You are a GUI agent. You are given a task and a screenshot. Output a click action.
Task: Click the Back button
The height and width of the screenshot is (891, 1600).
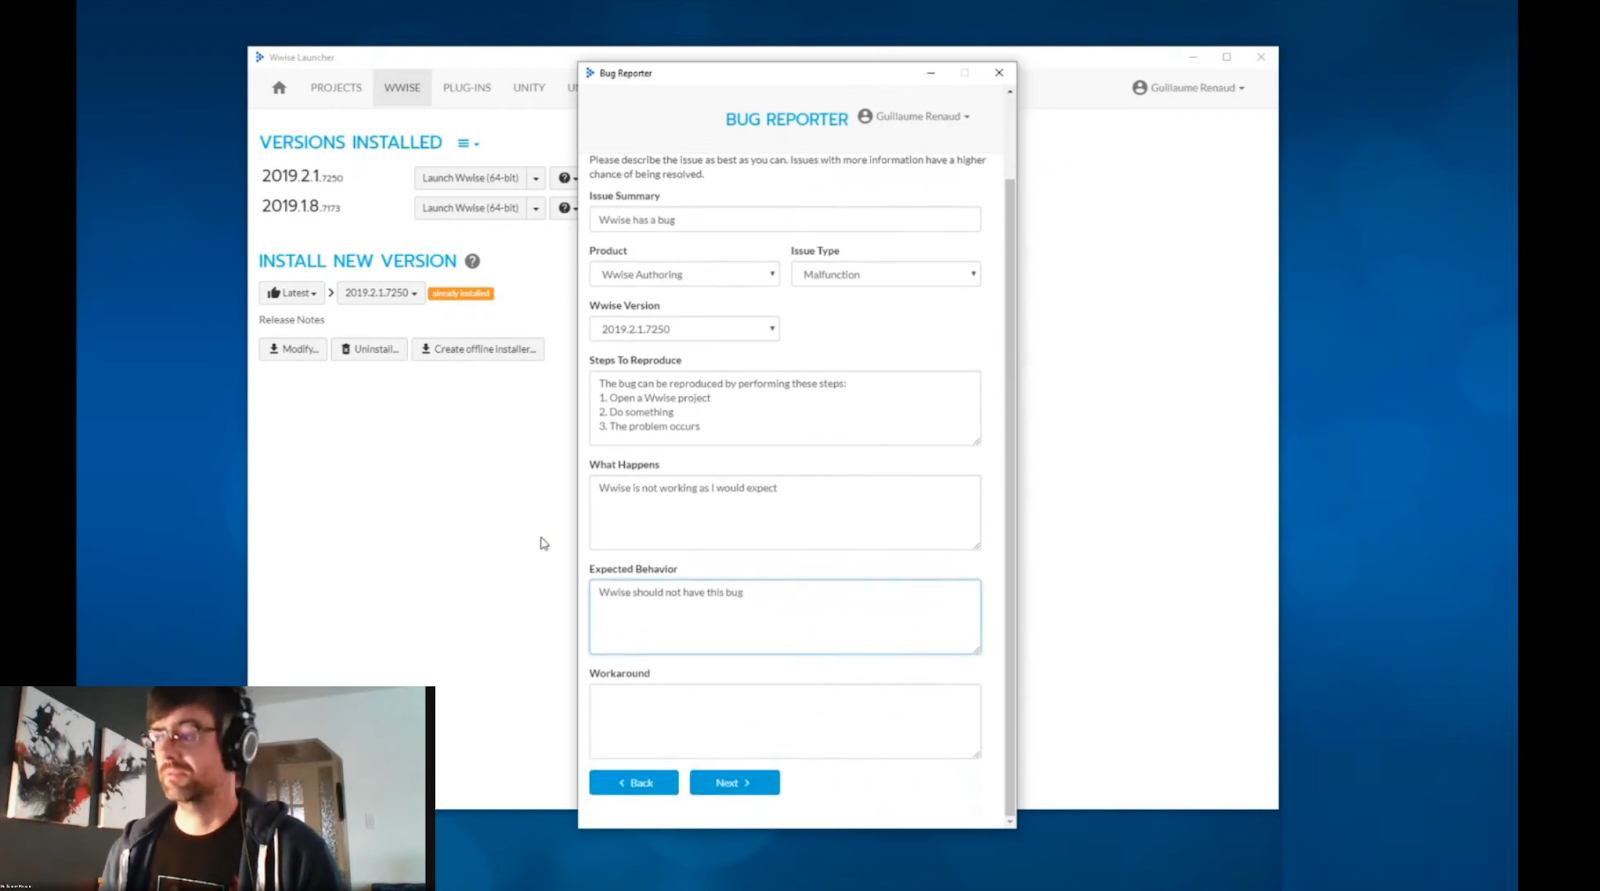coord(634,783)
